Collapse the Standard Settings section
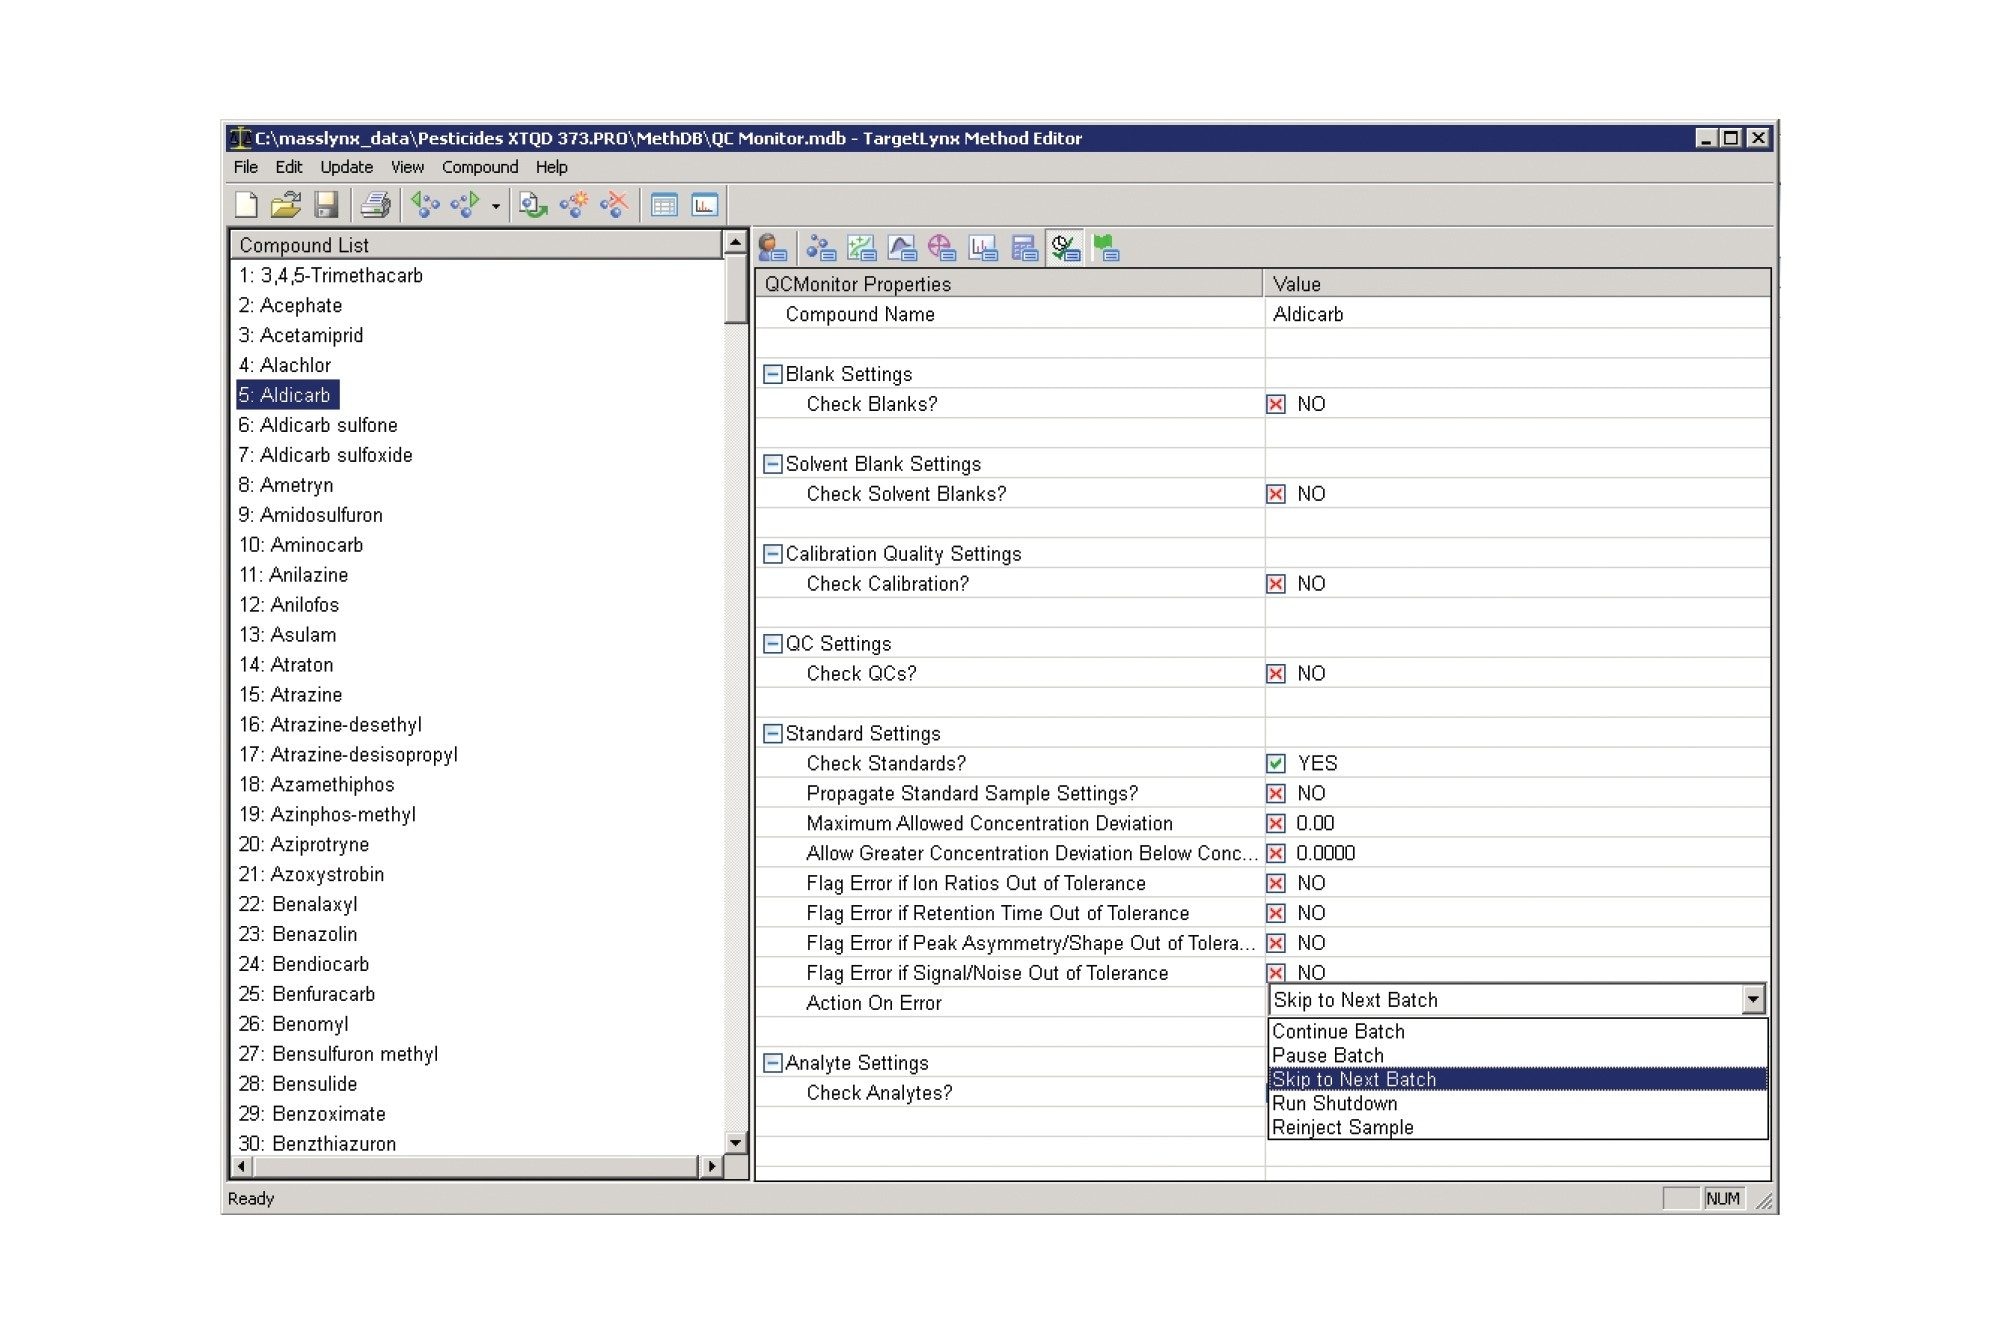The width and height of the screenshot is (2000, 1333). [773, 734]
